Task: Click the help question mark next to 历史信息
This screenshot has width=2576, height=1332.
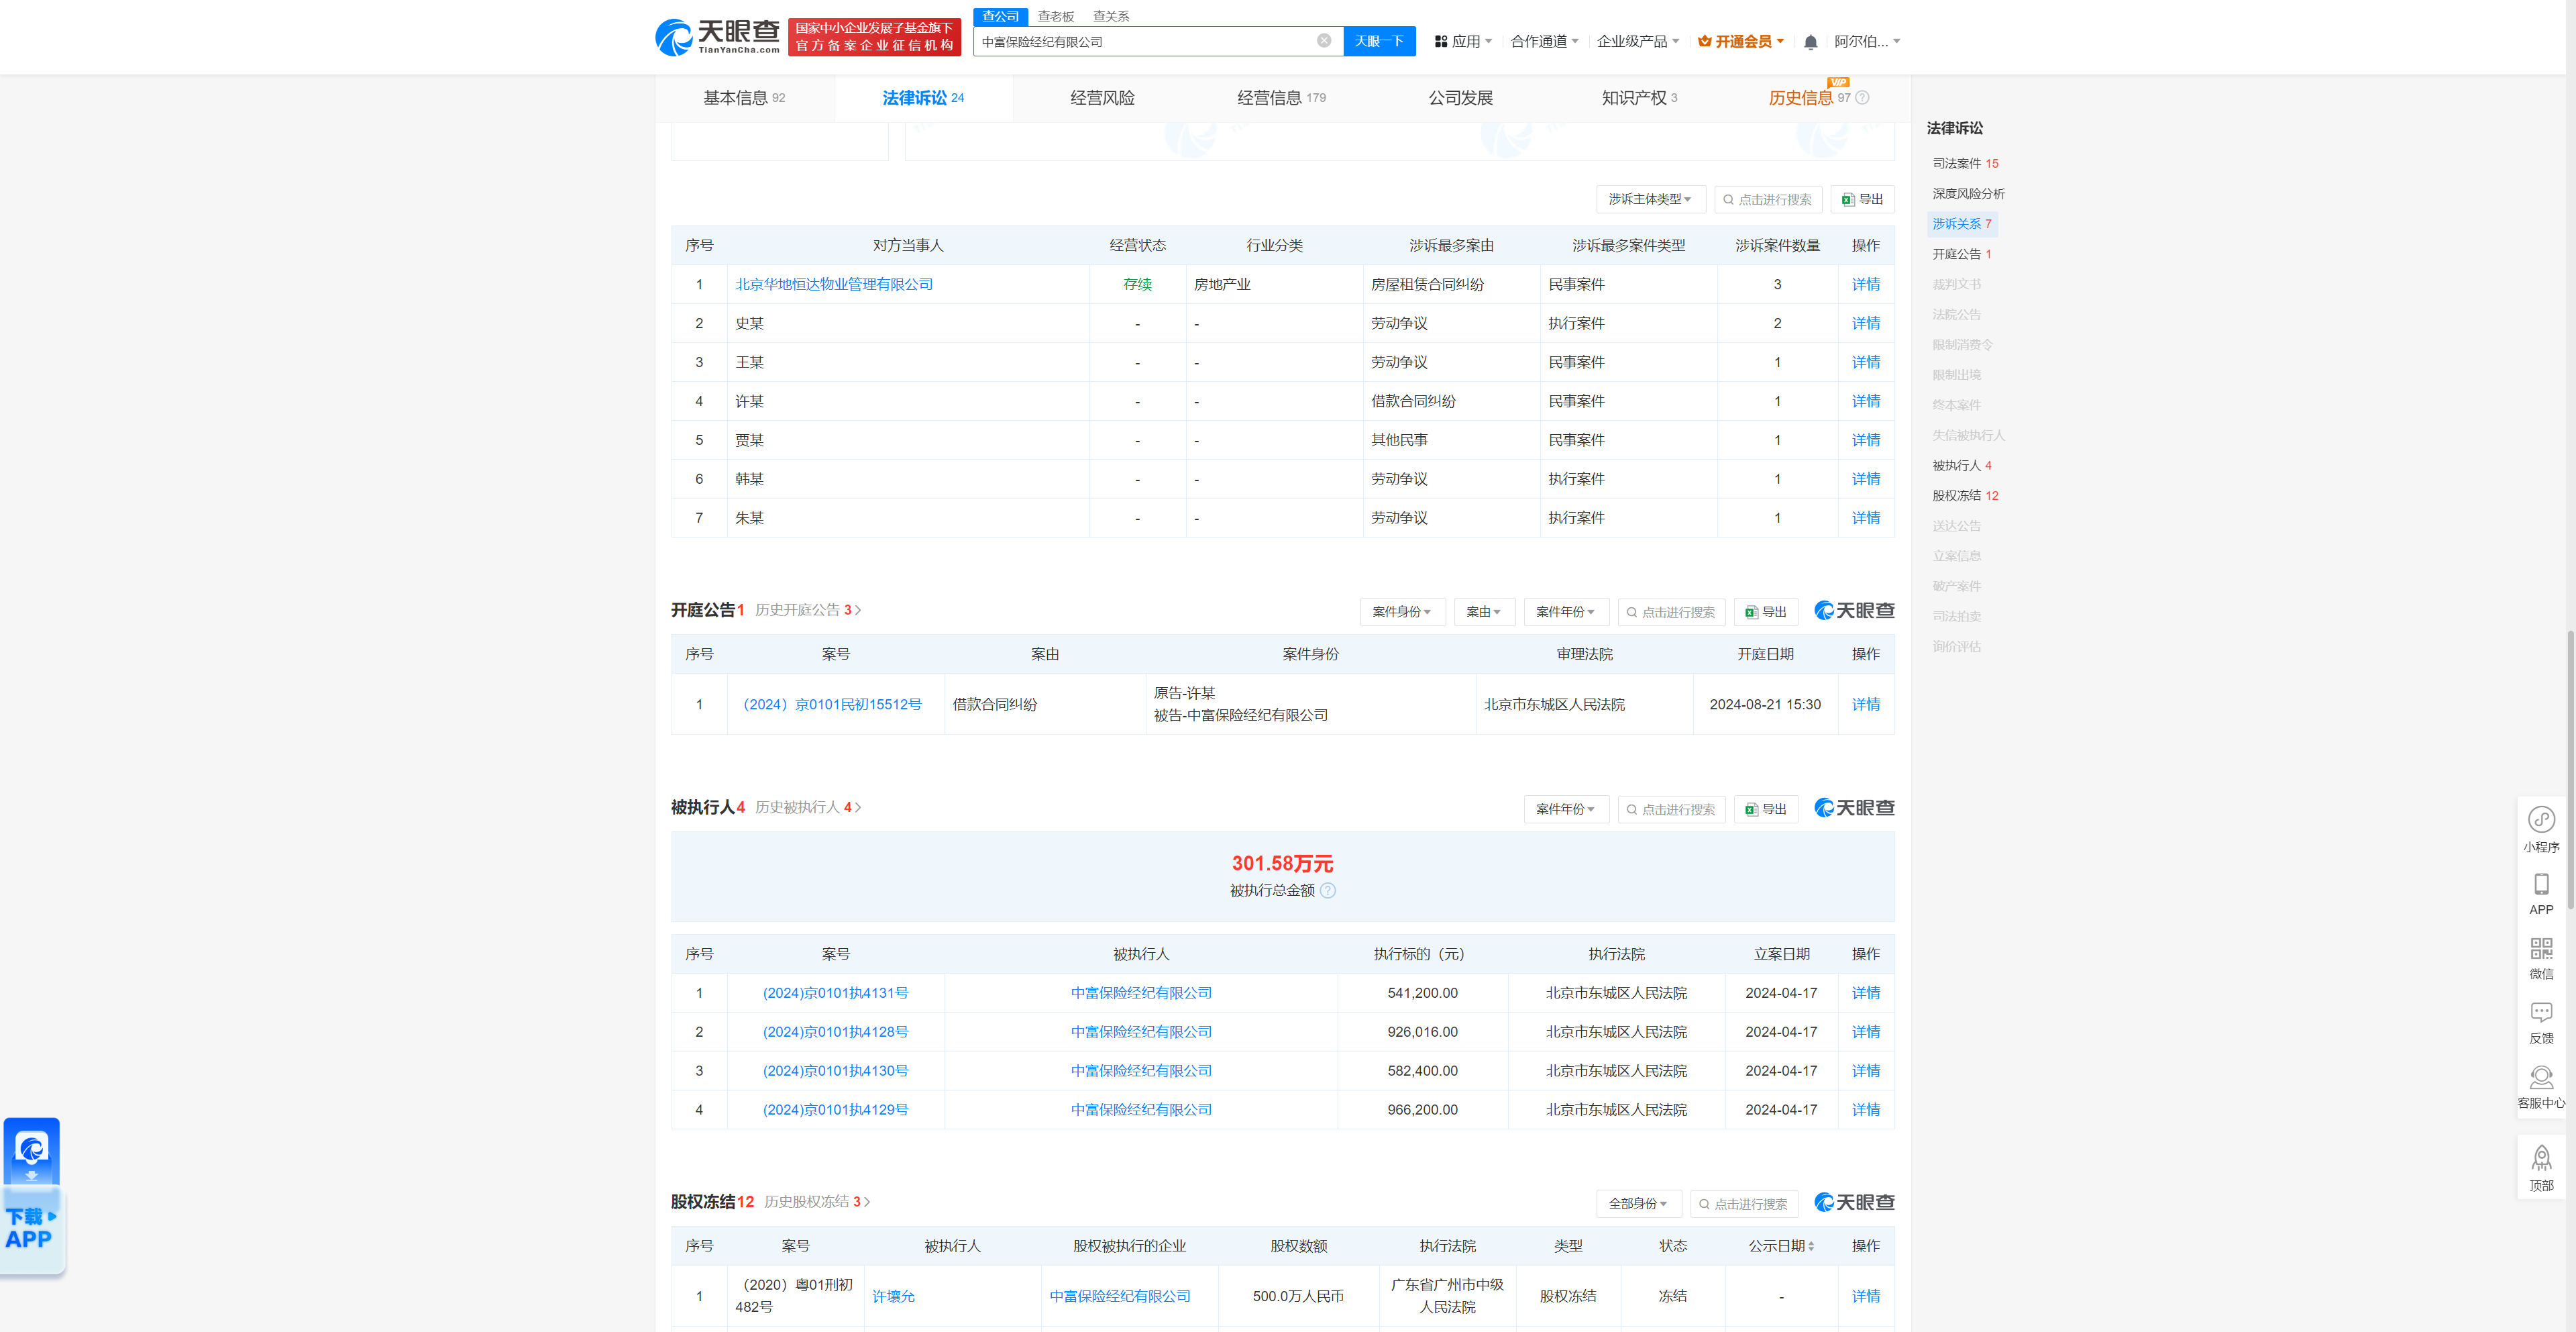Action: 1862,98
